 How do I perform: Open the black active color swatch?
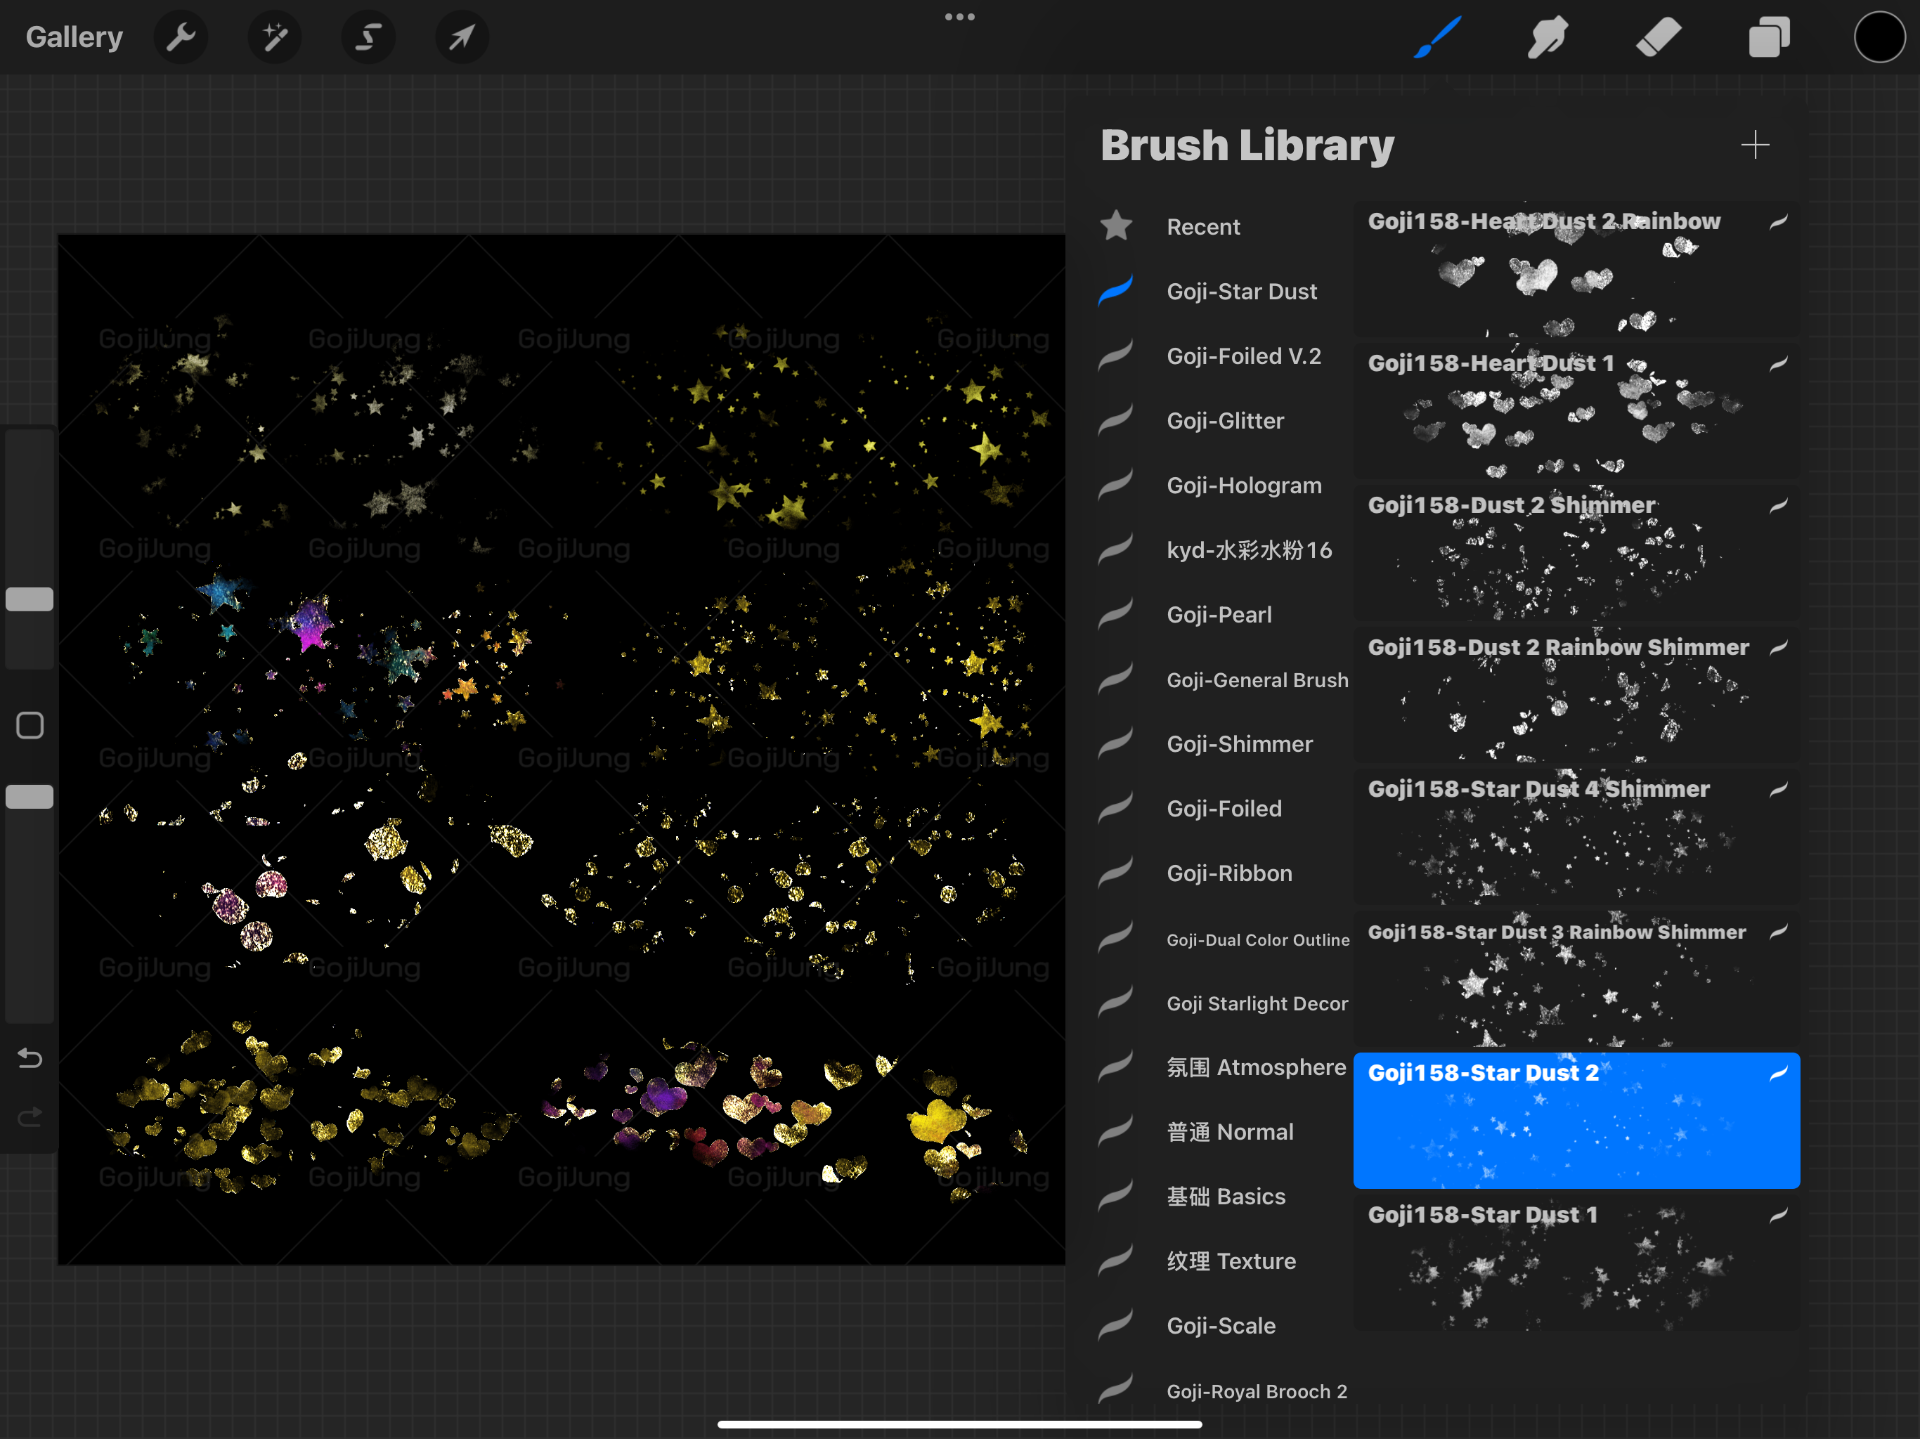1879,38
